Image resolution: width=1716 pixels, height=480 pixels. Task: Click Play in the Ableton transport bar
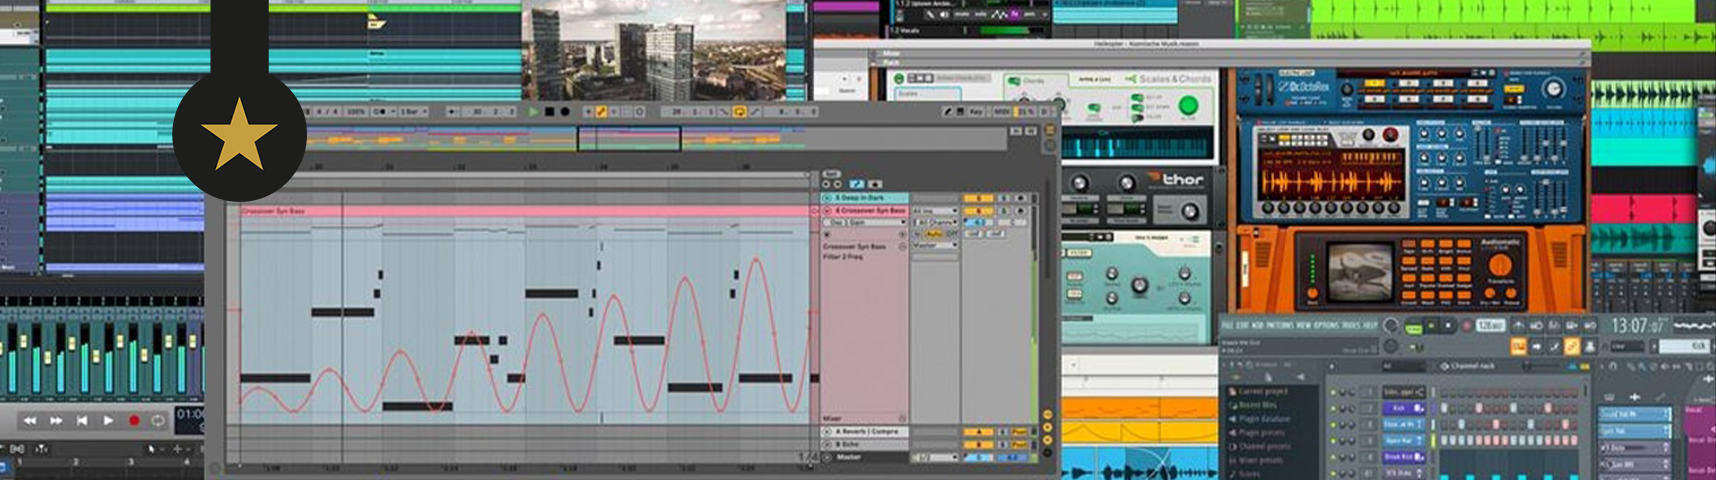(533, 112)
